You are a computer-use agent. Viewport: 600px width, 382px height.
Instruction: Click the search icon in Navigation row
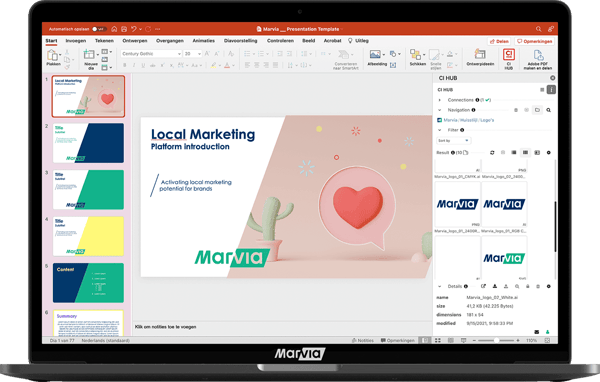(548, 110)
